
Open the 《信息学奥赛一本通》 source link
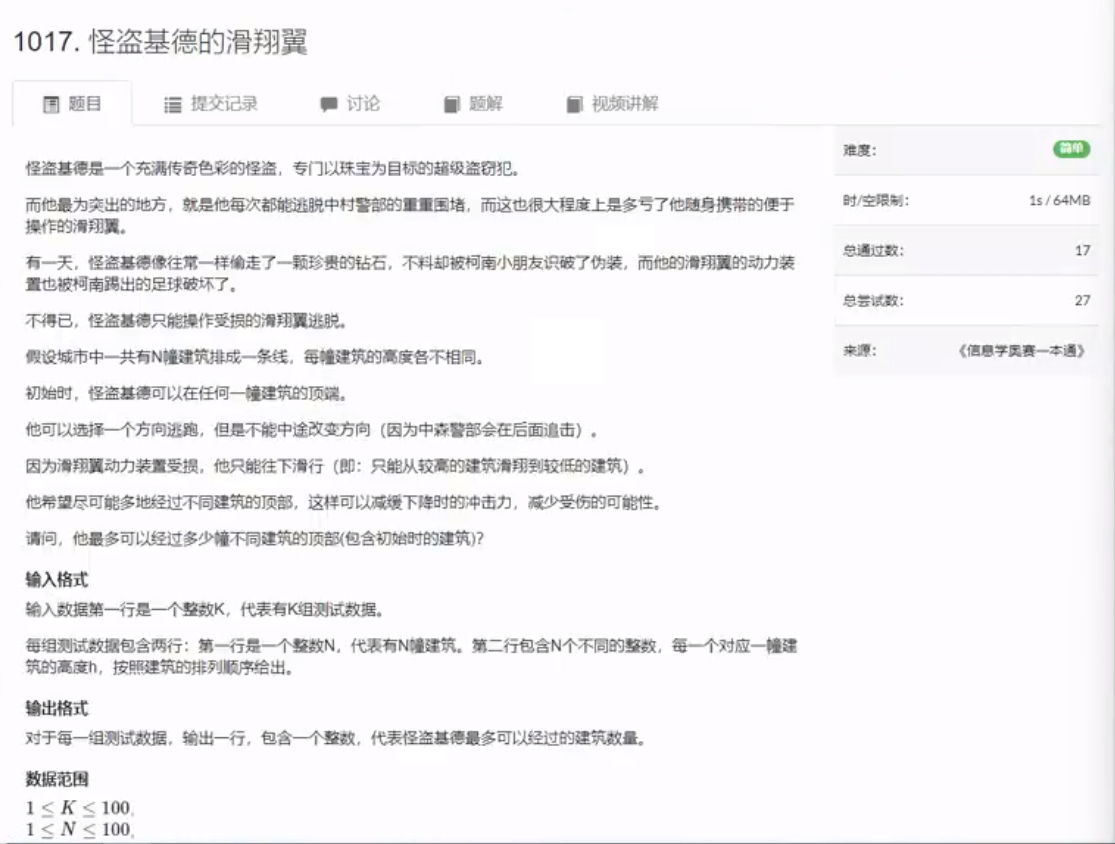[x=1021, y=350]
